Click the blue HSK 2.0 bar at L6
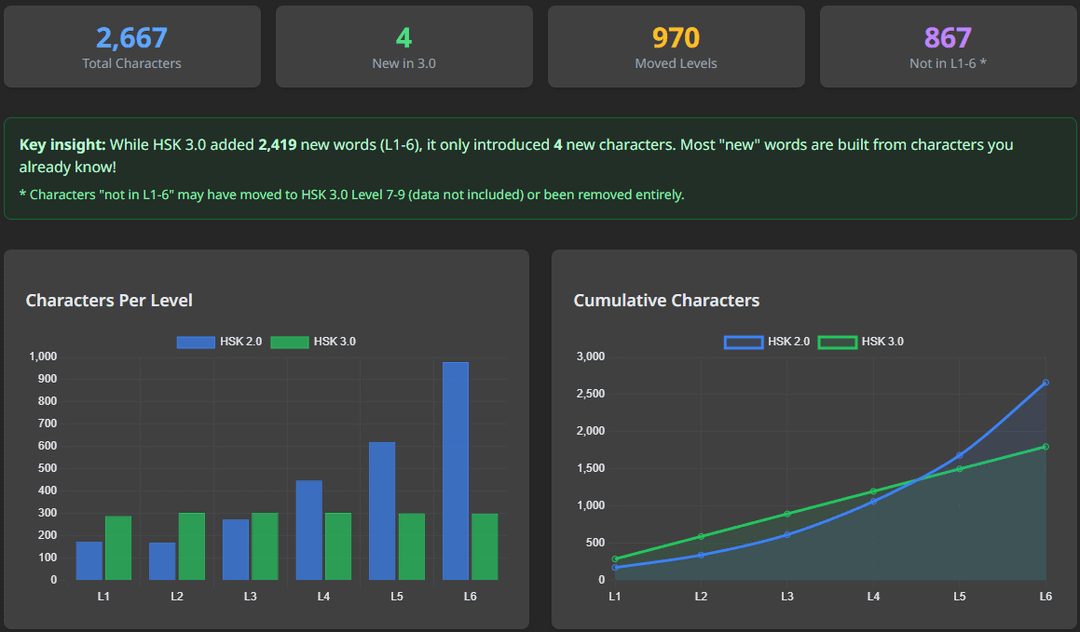Viewport: 1080px width, 632px height. [x=456, y=470]
